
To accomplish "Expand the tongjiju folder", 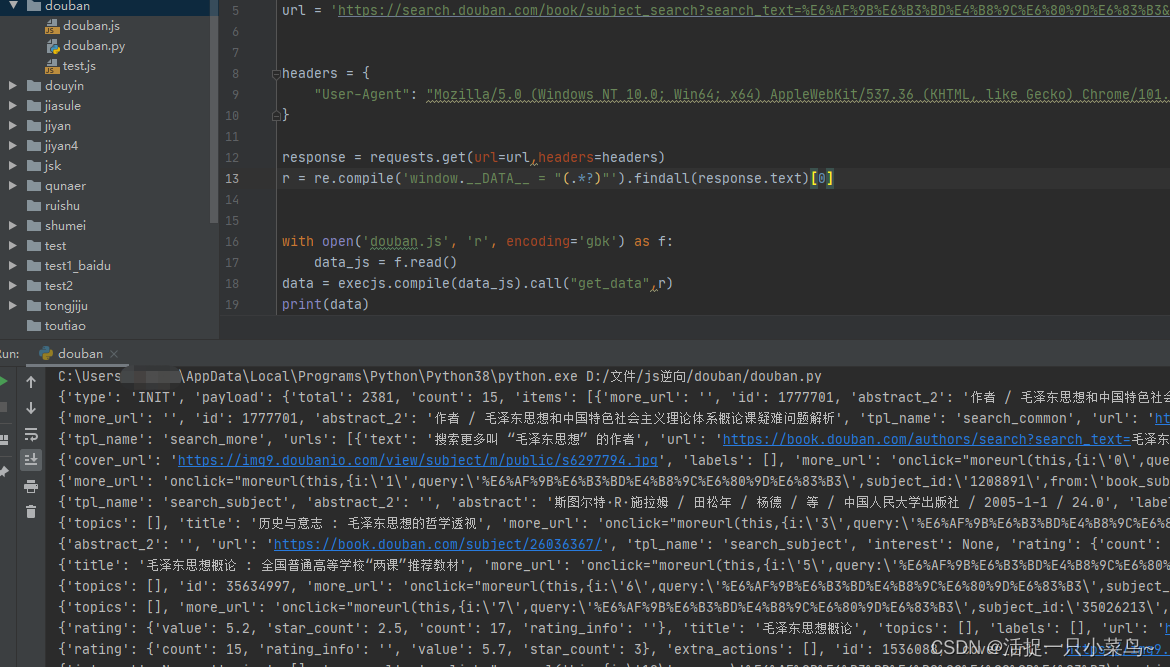I will tap(13, 306).
